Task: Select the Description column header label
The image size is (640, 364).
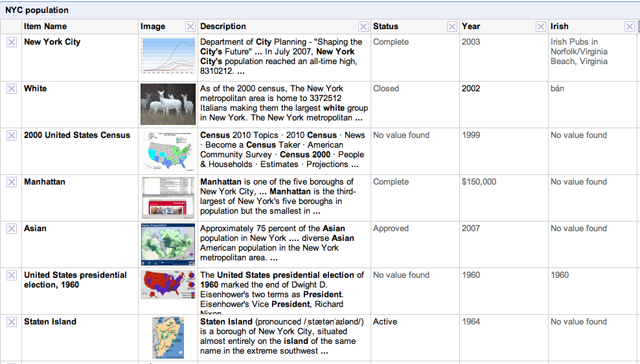Action: pyautogui.click(x=223, y=26)
